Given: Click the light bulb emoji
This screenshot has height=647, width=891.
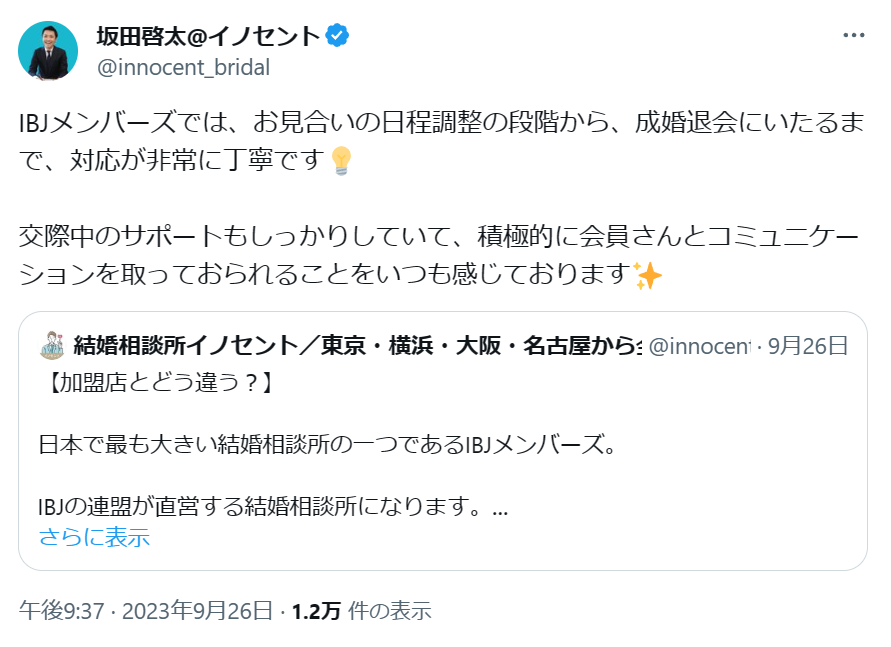Looking at the screenshot, I should pyautogui.click(x=342, y=160).
